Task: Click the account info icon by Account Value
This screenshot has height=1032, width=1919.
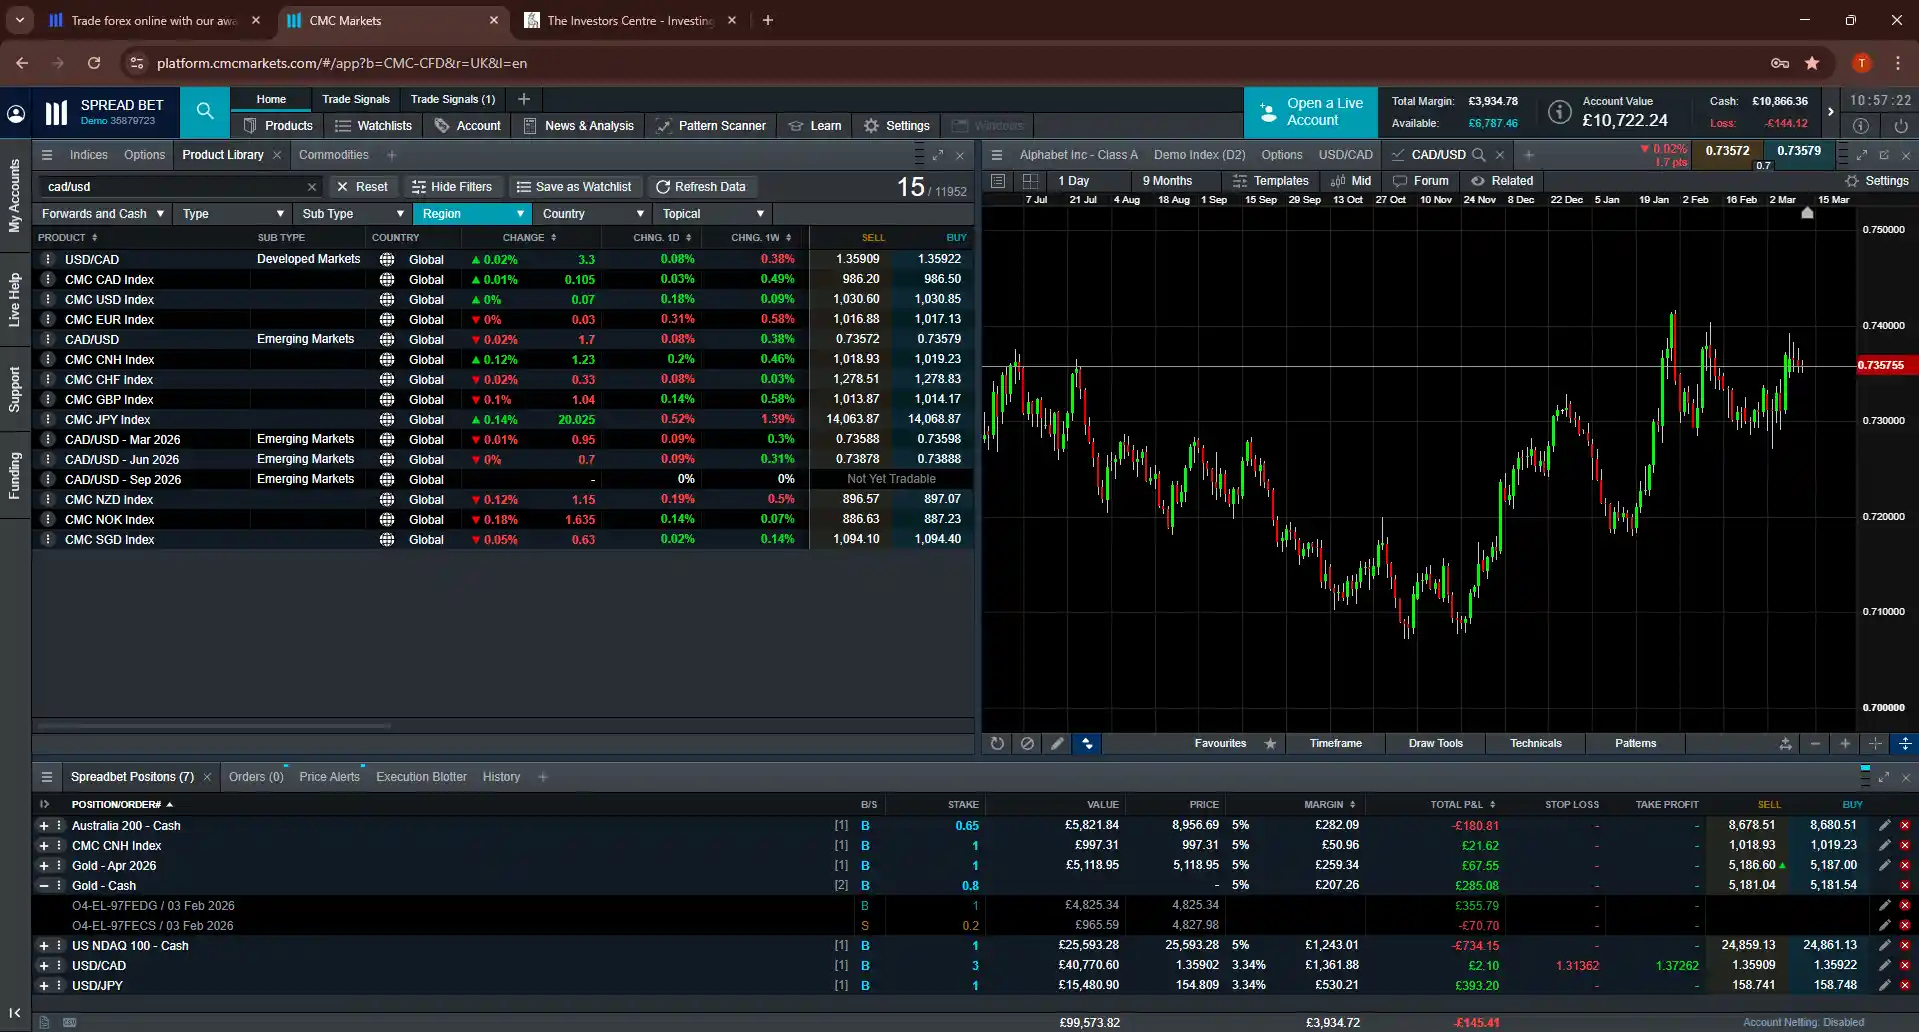Action: click(1560, 112)
